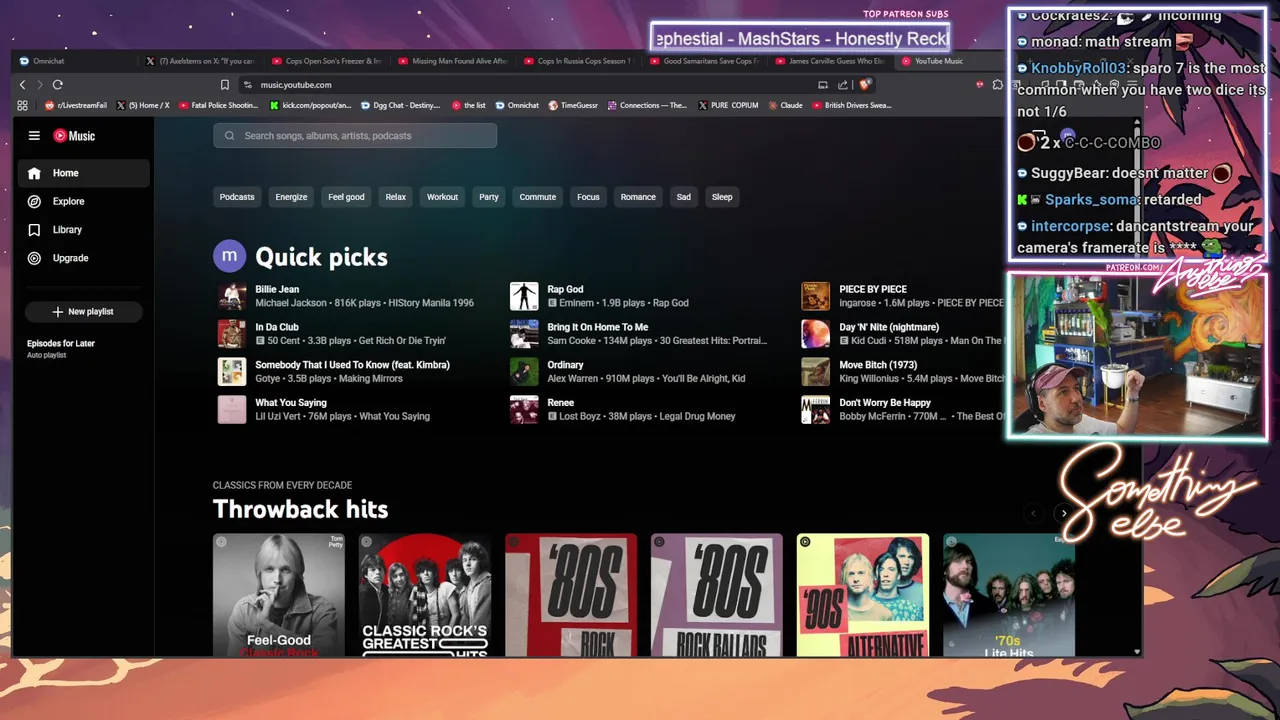Open the kick.com/popout bookmark
The image size is (1280, 720).
click(310, 105)
